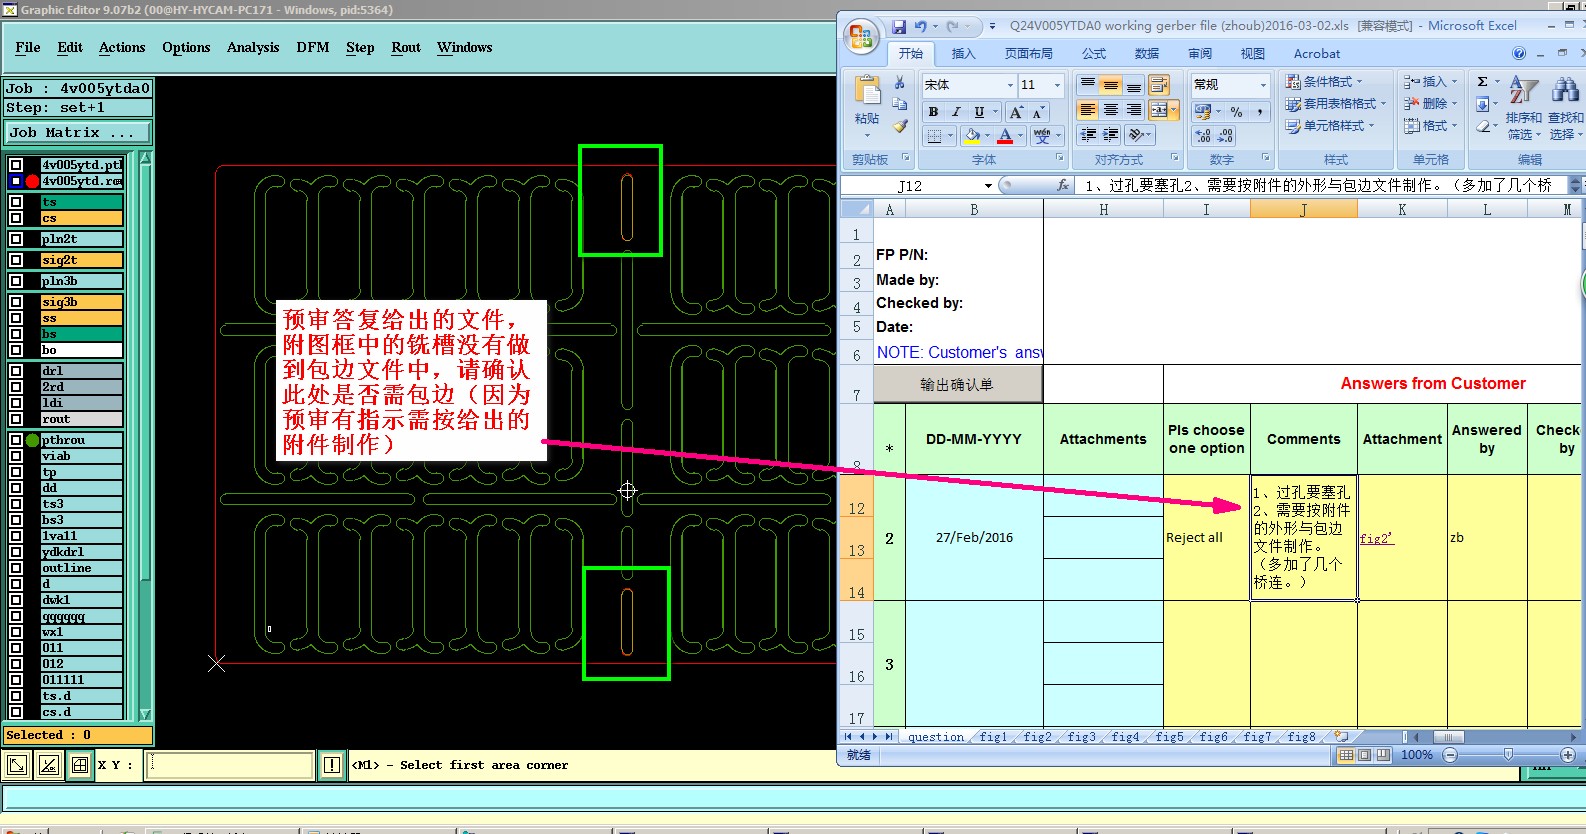Viewport: 1586px width, 834px height.
Task: Open the Conditional Formatting dropdown
Action: 1325,82
